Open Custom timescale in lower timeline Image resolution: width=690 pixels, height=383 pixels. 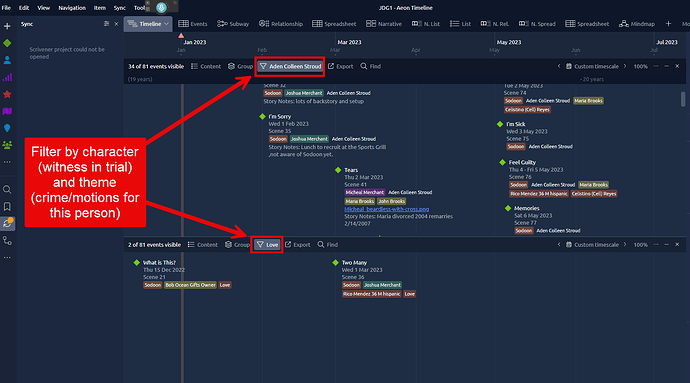pyautogui.click(x=592, y=245)
